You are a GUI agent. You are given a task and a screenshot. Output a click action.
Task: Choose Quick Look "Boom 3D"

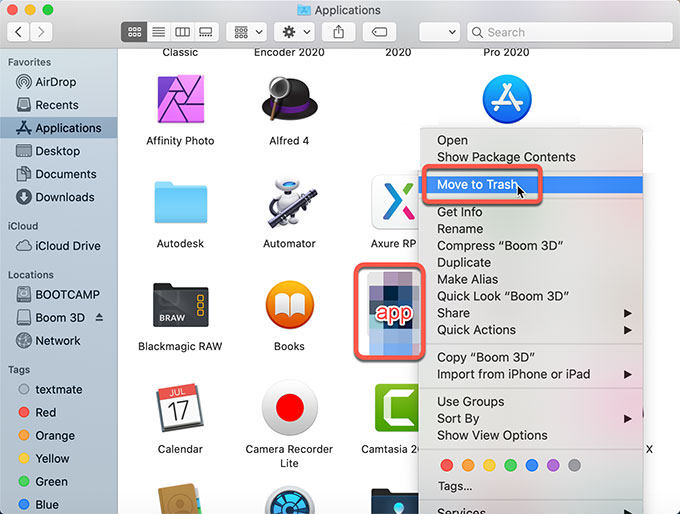(531, 297)
